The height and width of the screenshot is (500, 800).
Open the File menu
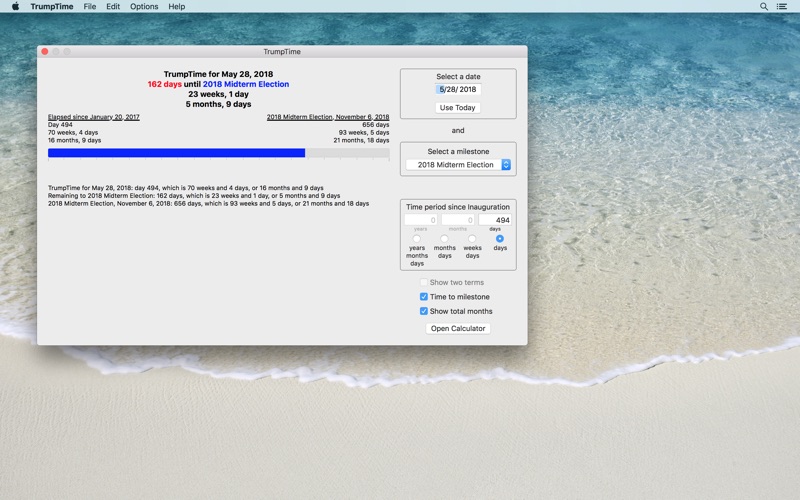(x=90, y=6)
